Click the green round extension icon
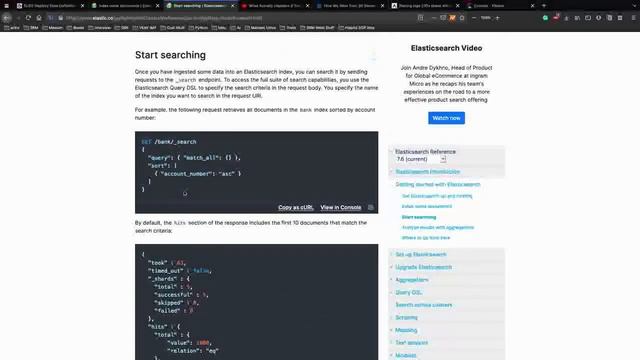Screen dimensions: 640x360 click(545, 18)
